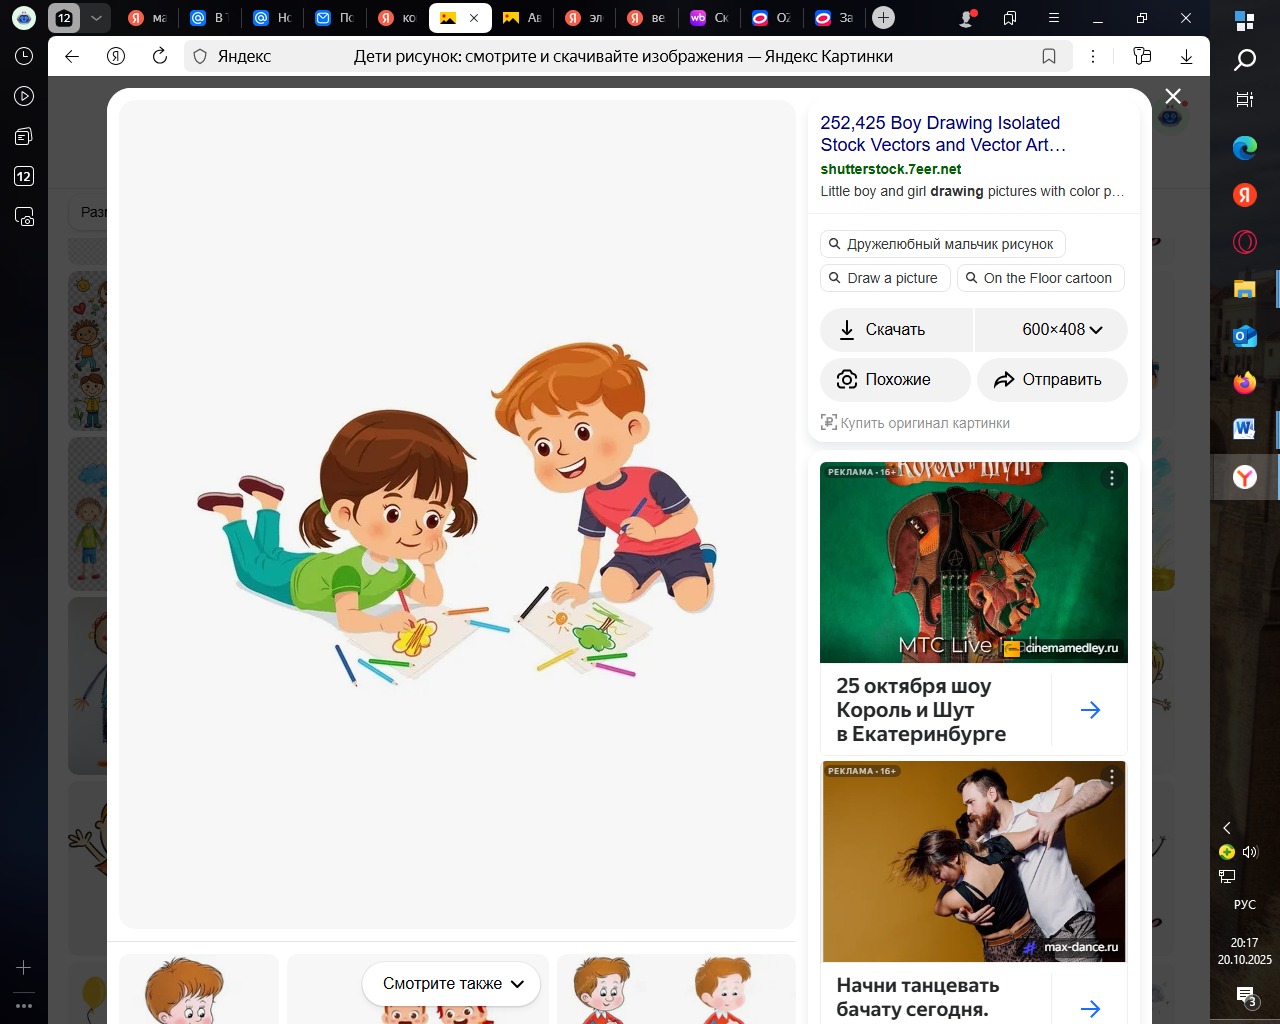
Task: Bookmark this page with the bookmark icon
Action: (x=1049, y=56)
